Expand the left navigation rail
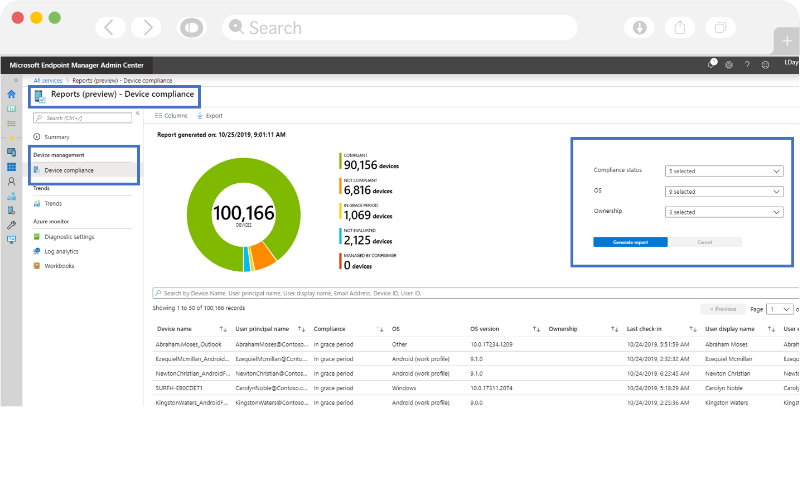 point(16,81)
